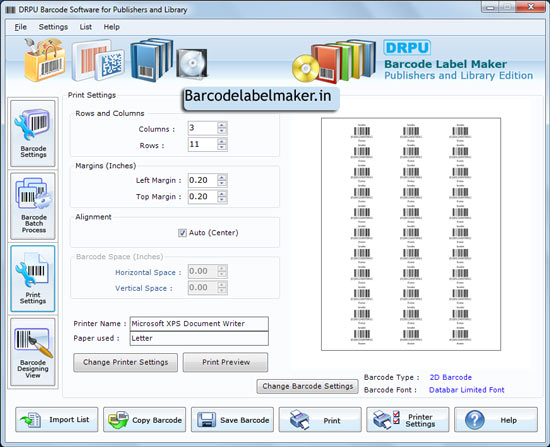Click the colored books and gold disc image
The height and width of the screenshot is (447, 550).
pyautogui.click(x=334, y=61)
